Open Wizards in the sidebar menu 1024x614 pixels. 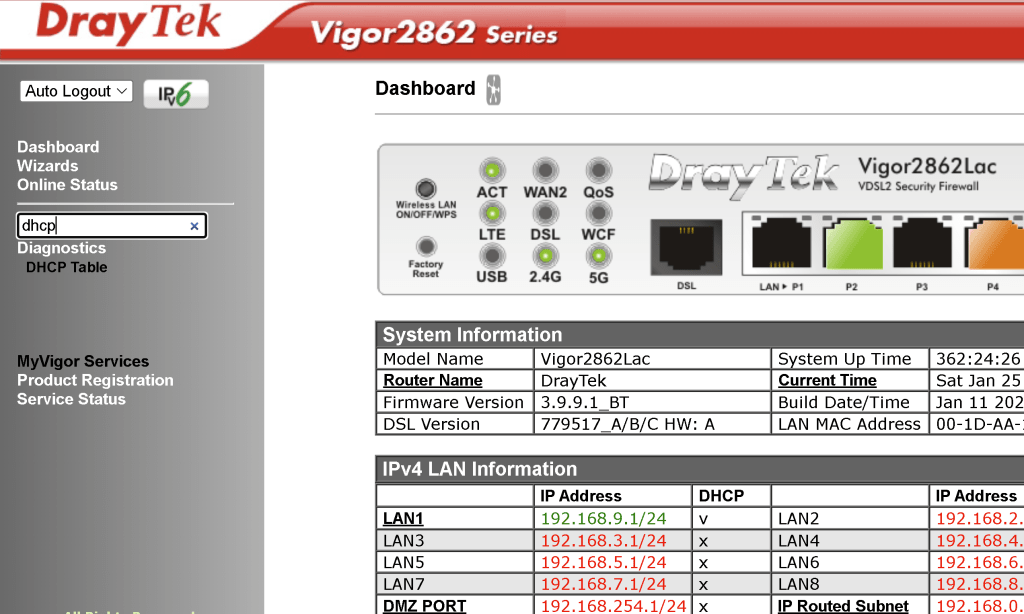[48, 166]
